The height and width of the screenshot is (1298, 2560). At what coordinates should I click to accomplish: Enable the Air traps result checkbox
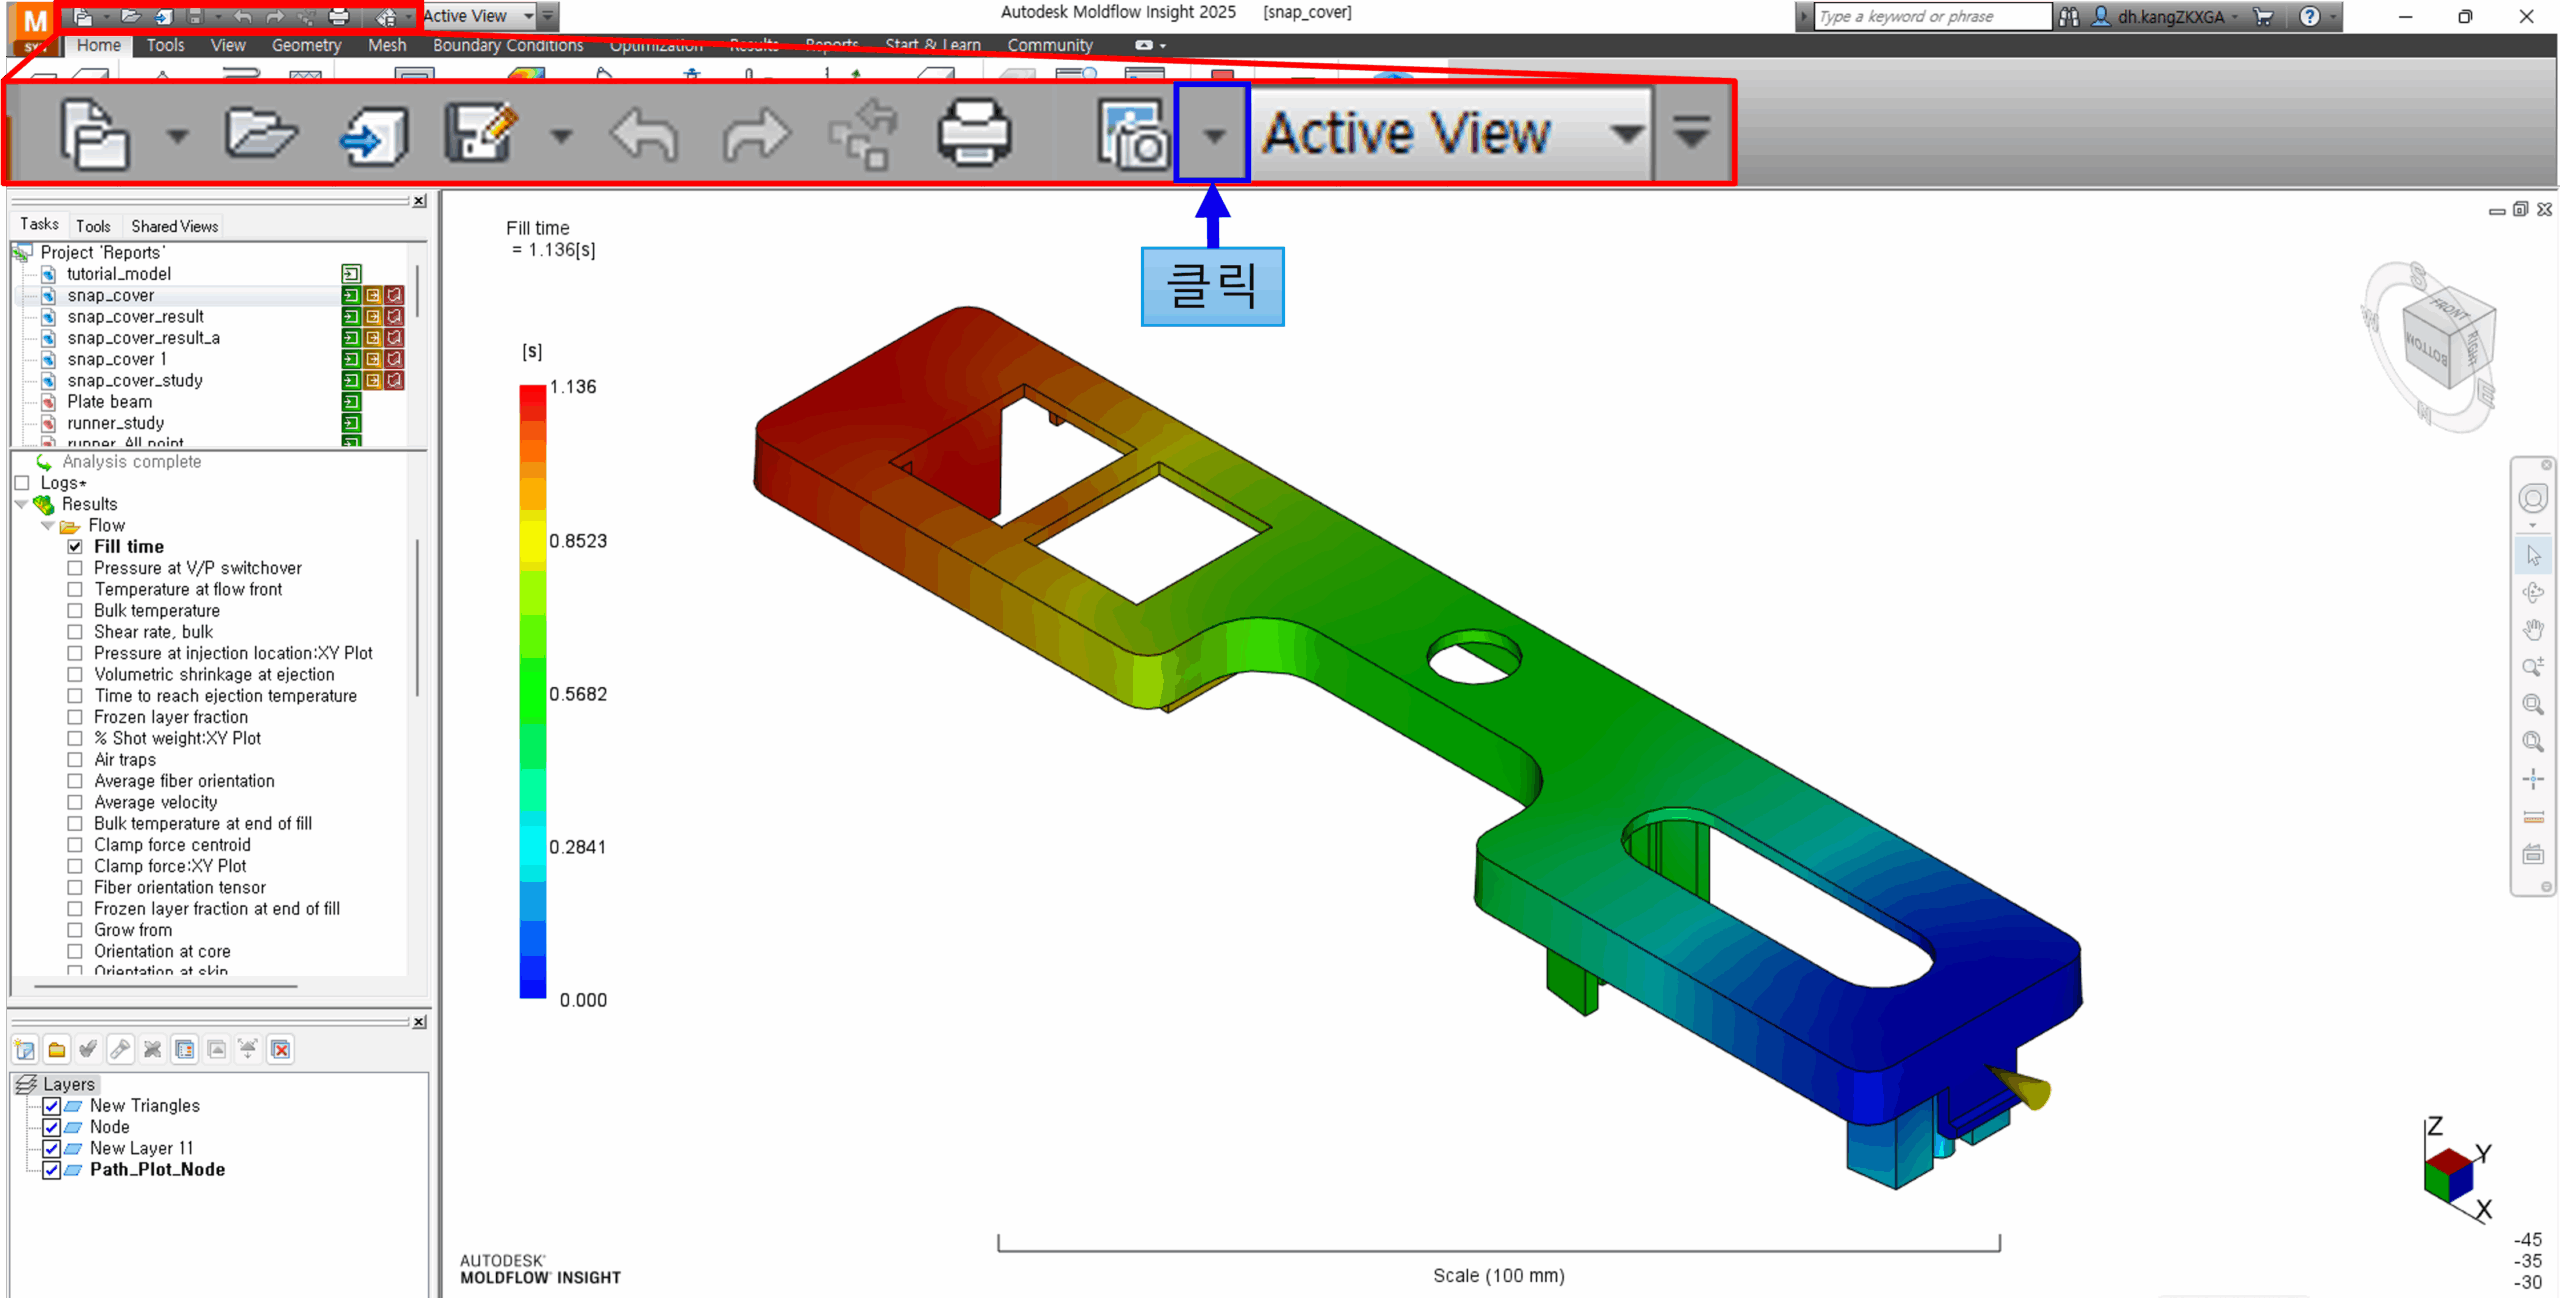pos(75,760)
